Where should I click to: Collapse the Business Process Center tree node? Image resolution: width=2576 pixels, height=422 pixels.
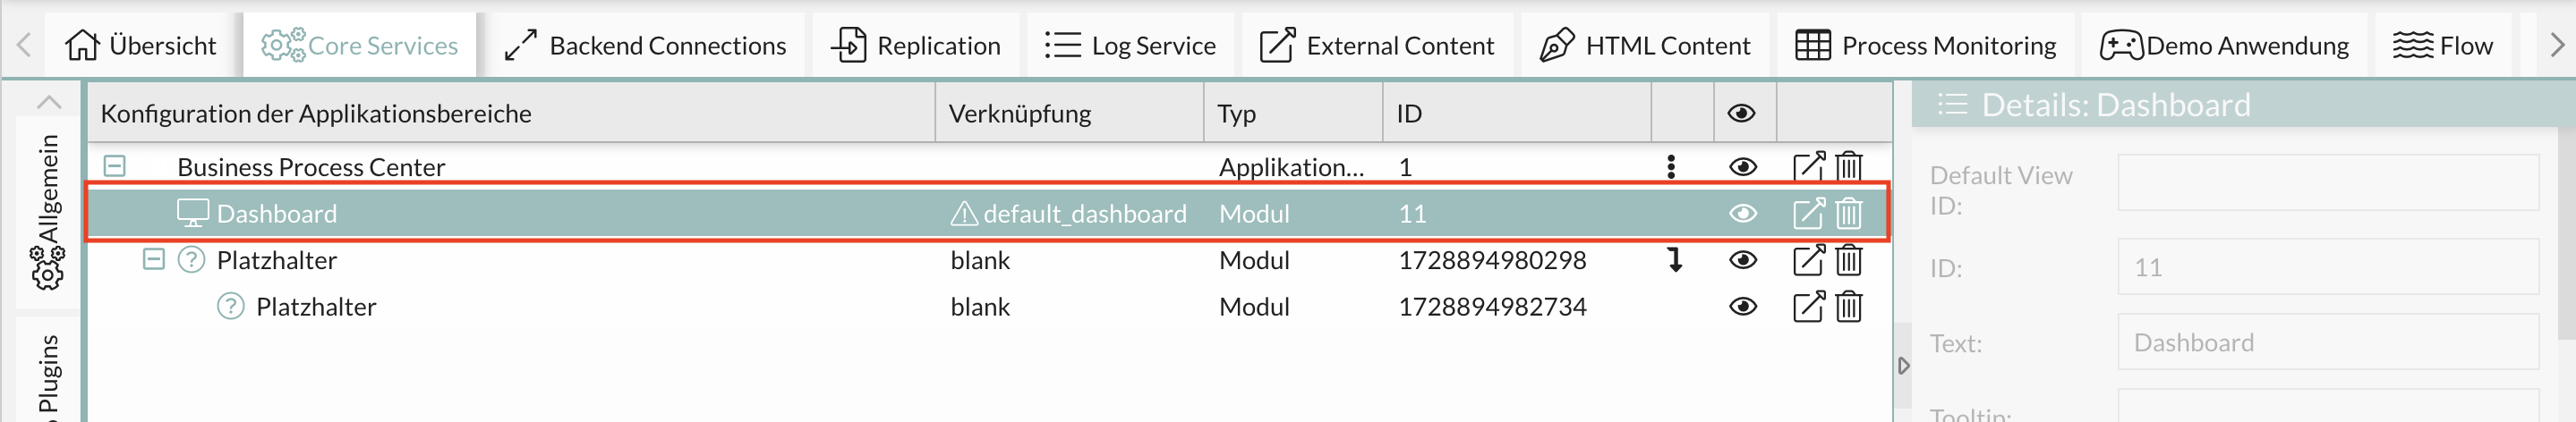pos(115,166)
